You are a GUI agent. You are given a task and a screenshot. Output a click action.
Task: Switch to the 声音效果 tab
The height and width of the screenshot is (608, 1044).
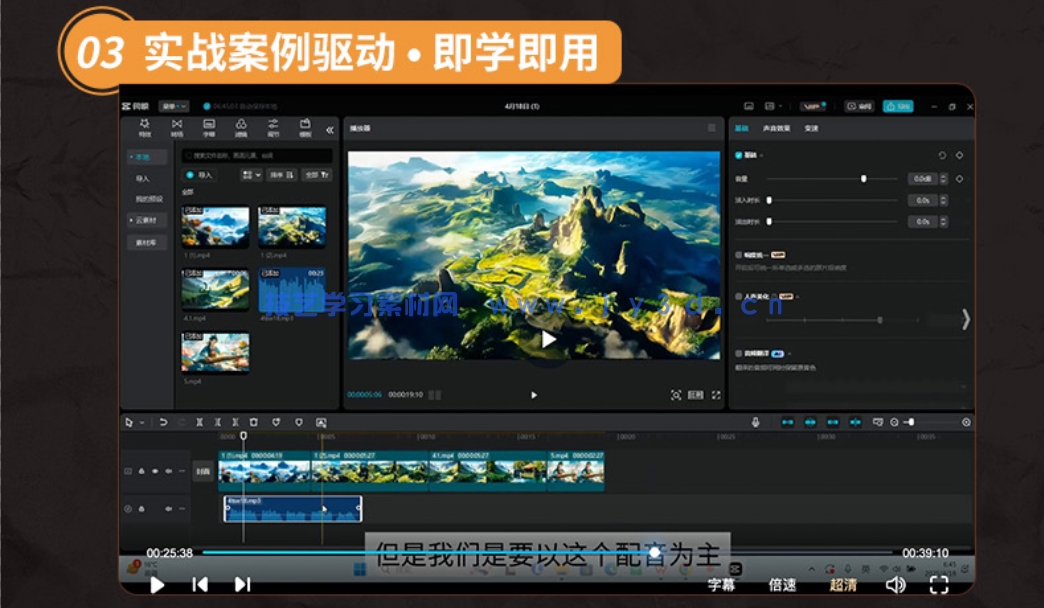point(779,128)
